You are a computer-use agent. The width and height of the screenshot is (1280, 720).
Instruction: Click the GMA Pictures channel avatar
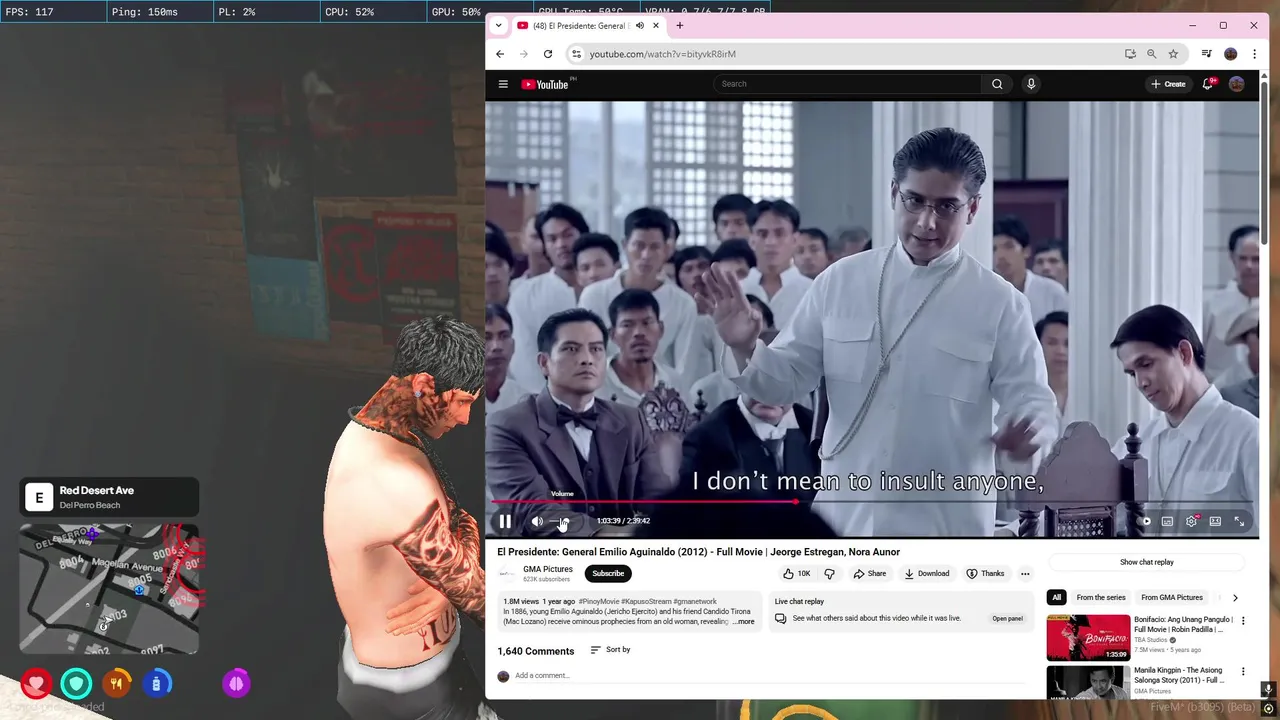[x=507, y=574]
